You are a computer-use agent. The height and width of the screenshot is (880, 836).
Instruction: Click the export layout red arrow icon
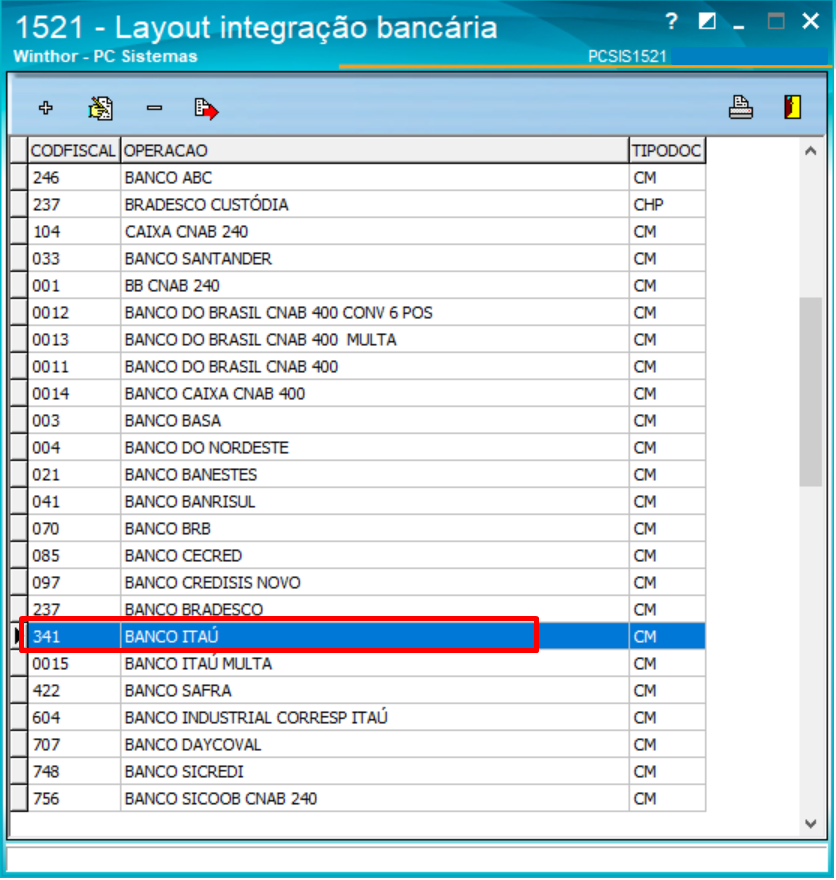pos(206,108)
